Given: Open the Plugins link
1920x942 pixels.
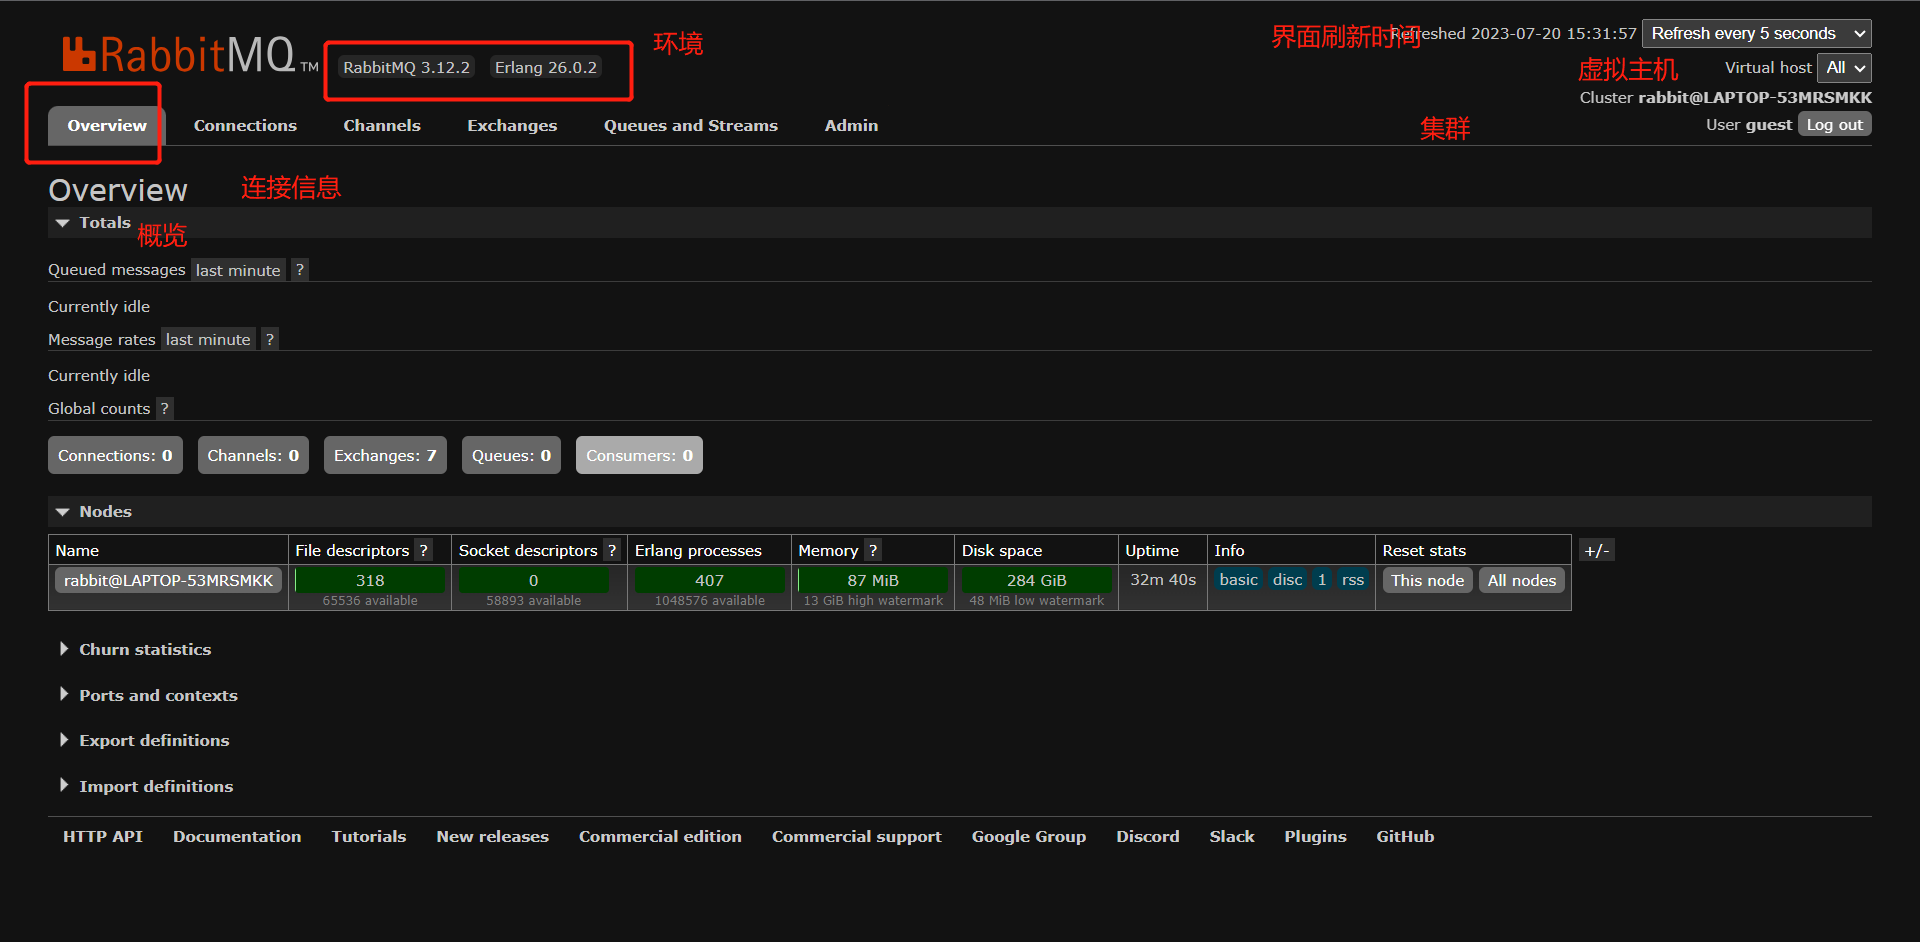Looking at the screenshot, I should tap(1315, 836).
